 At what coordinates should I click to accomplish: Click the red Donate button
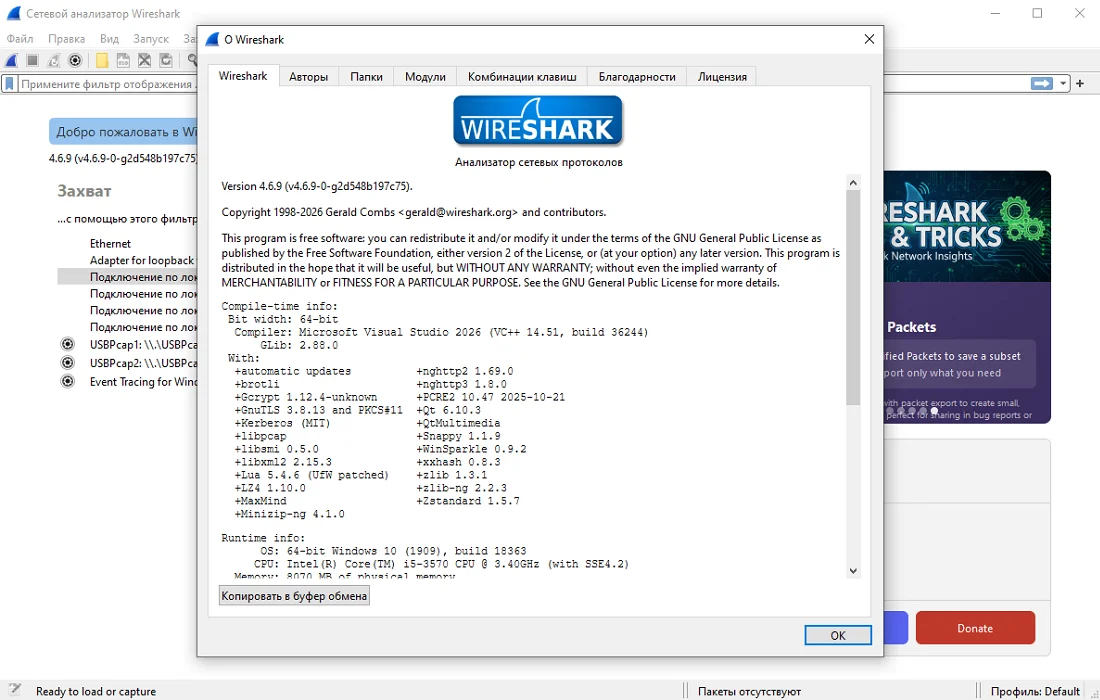click(975, 628)
